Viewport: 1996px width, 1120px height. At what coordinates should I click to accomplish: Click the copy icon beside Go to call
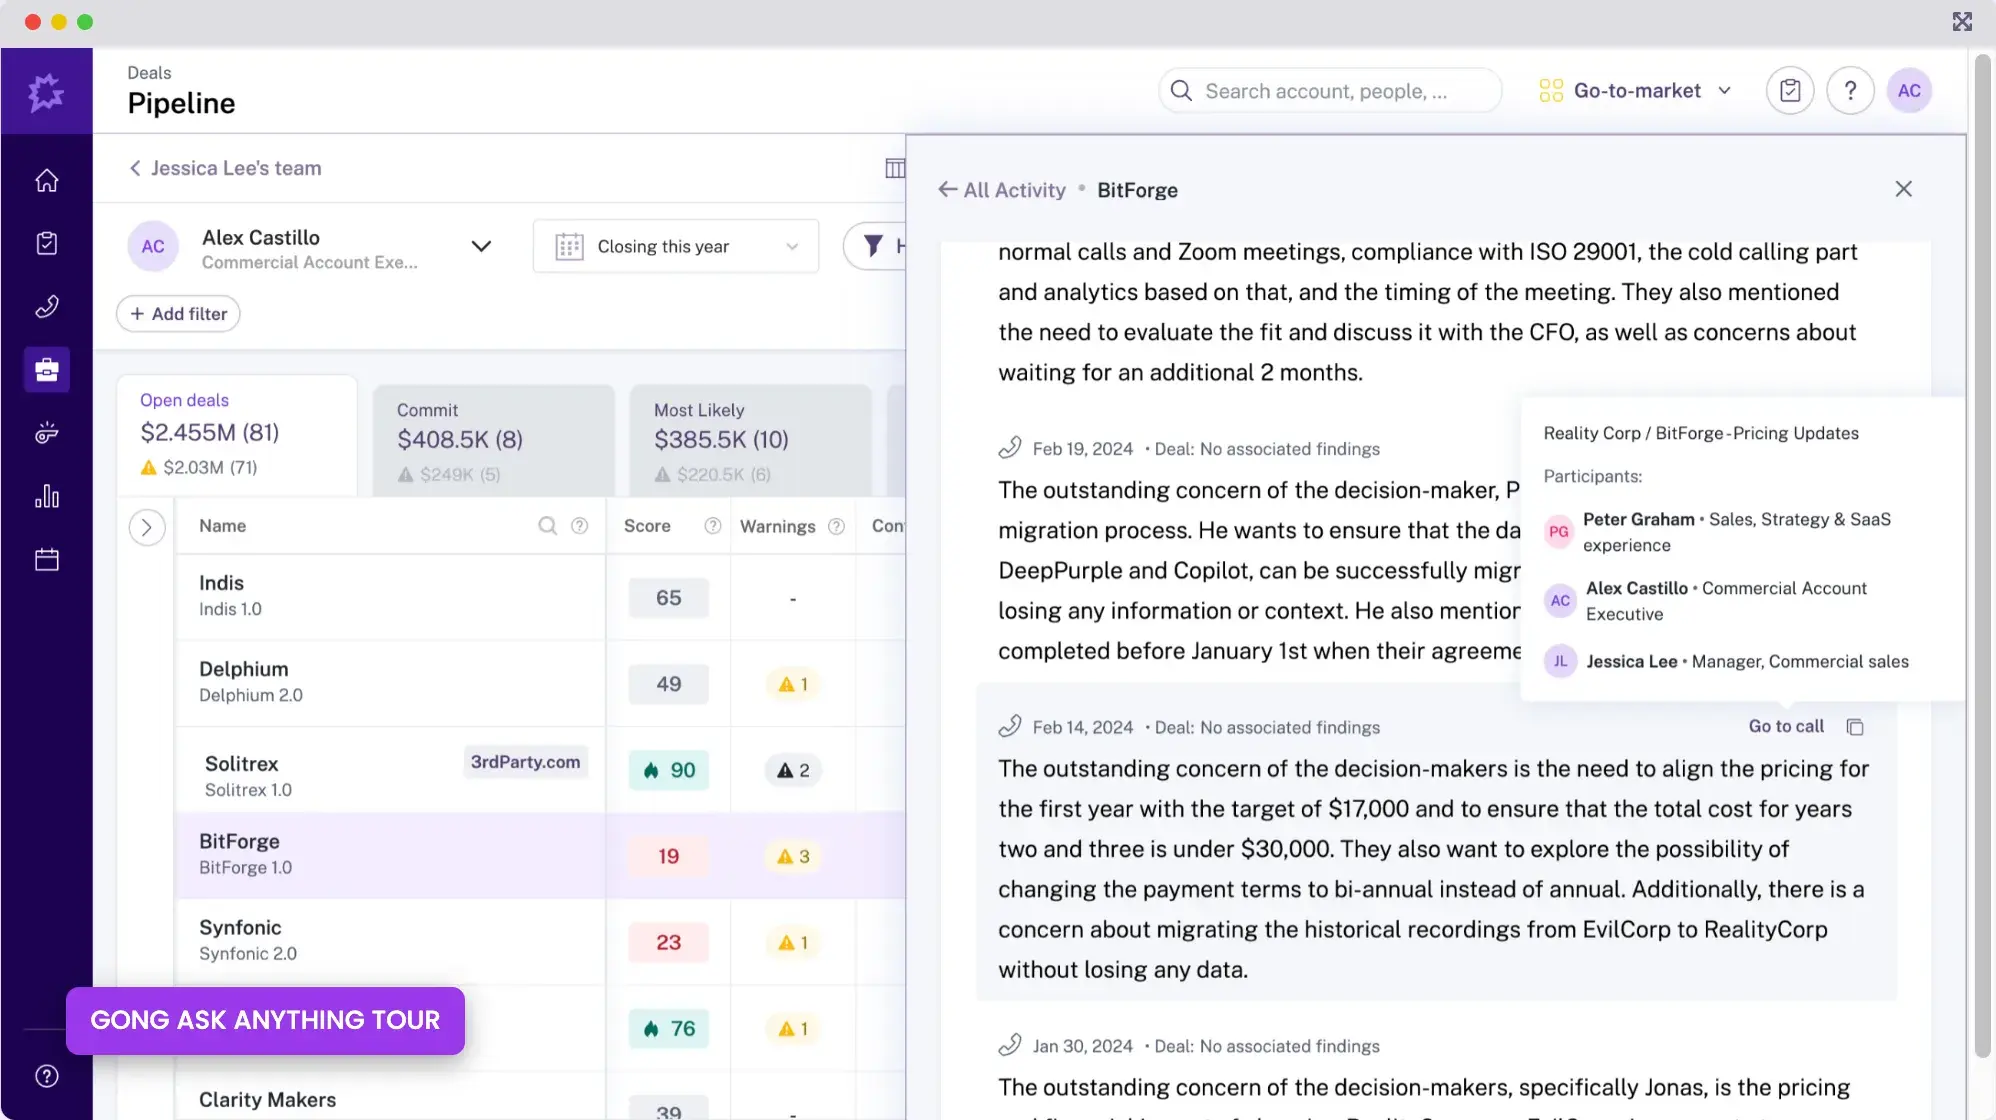pyautogui.click(x=1855, y=727)
